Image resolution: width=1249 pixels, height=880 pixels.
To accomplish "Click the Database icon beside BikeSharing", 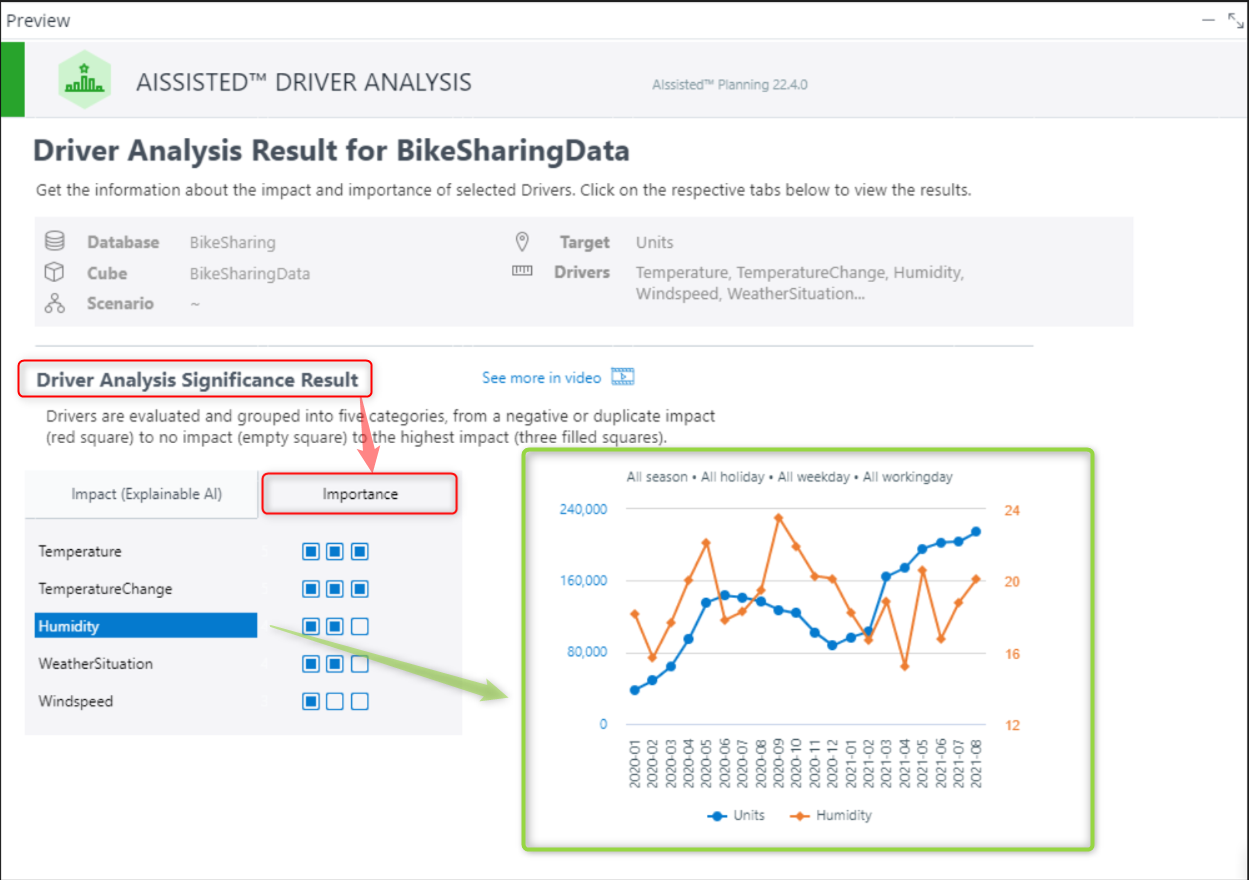I will point(57,240).
